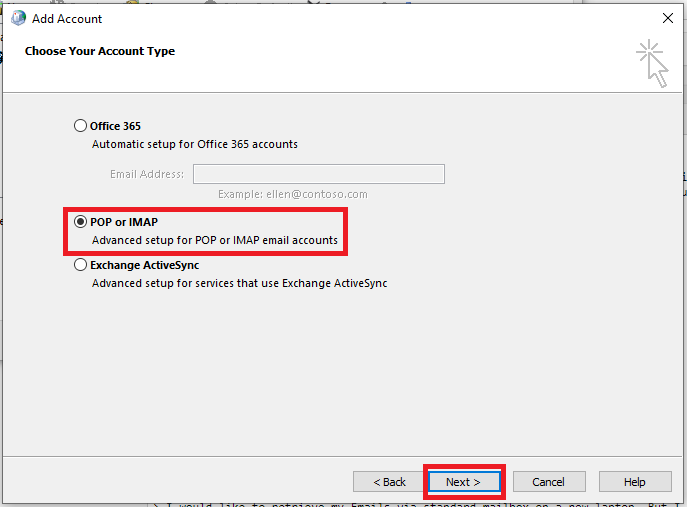Go back with the Back button

point(389,482)
